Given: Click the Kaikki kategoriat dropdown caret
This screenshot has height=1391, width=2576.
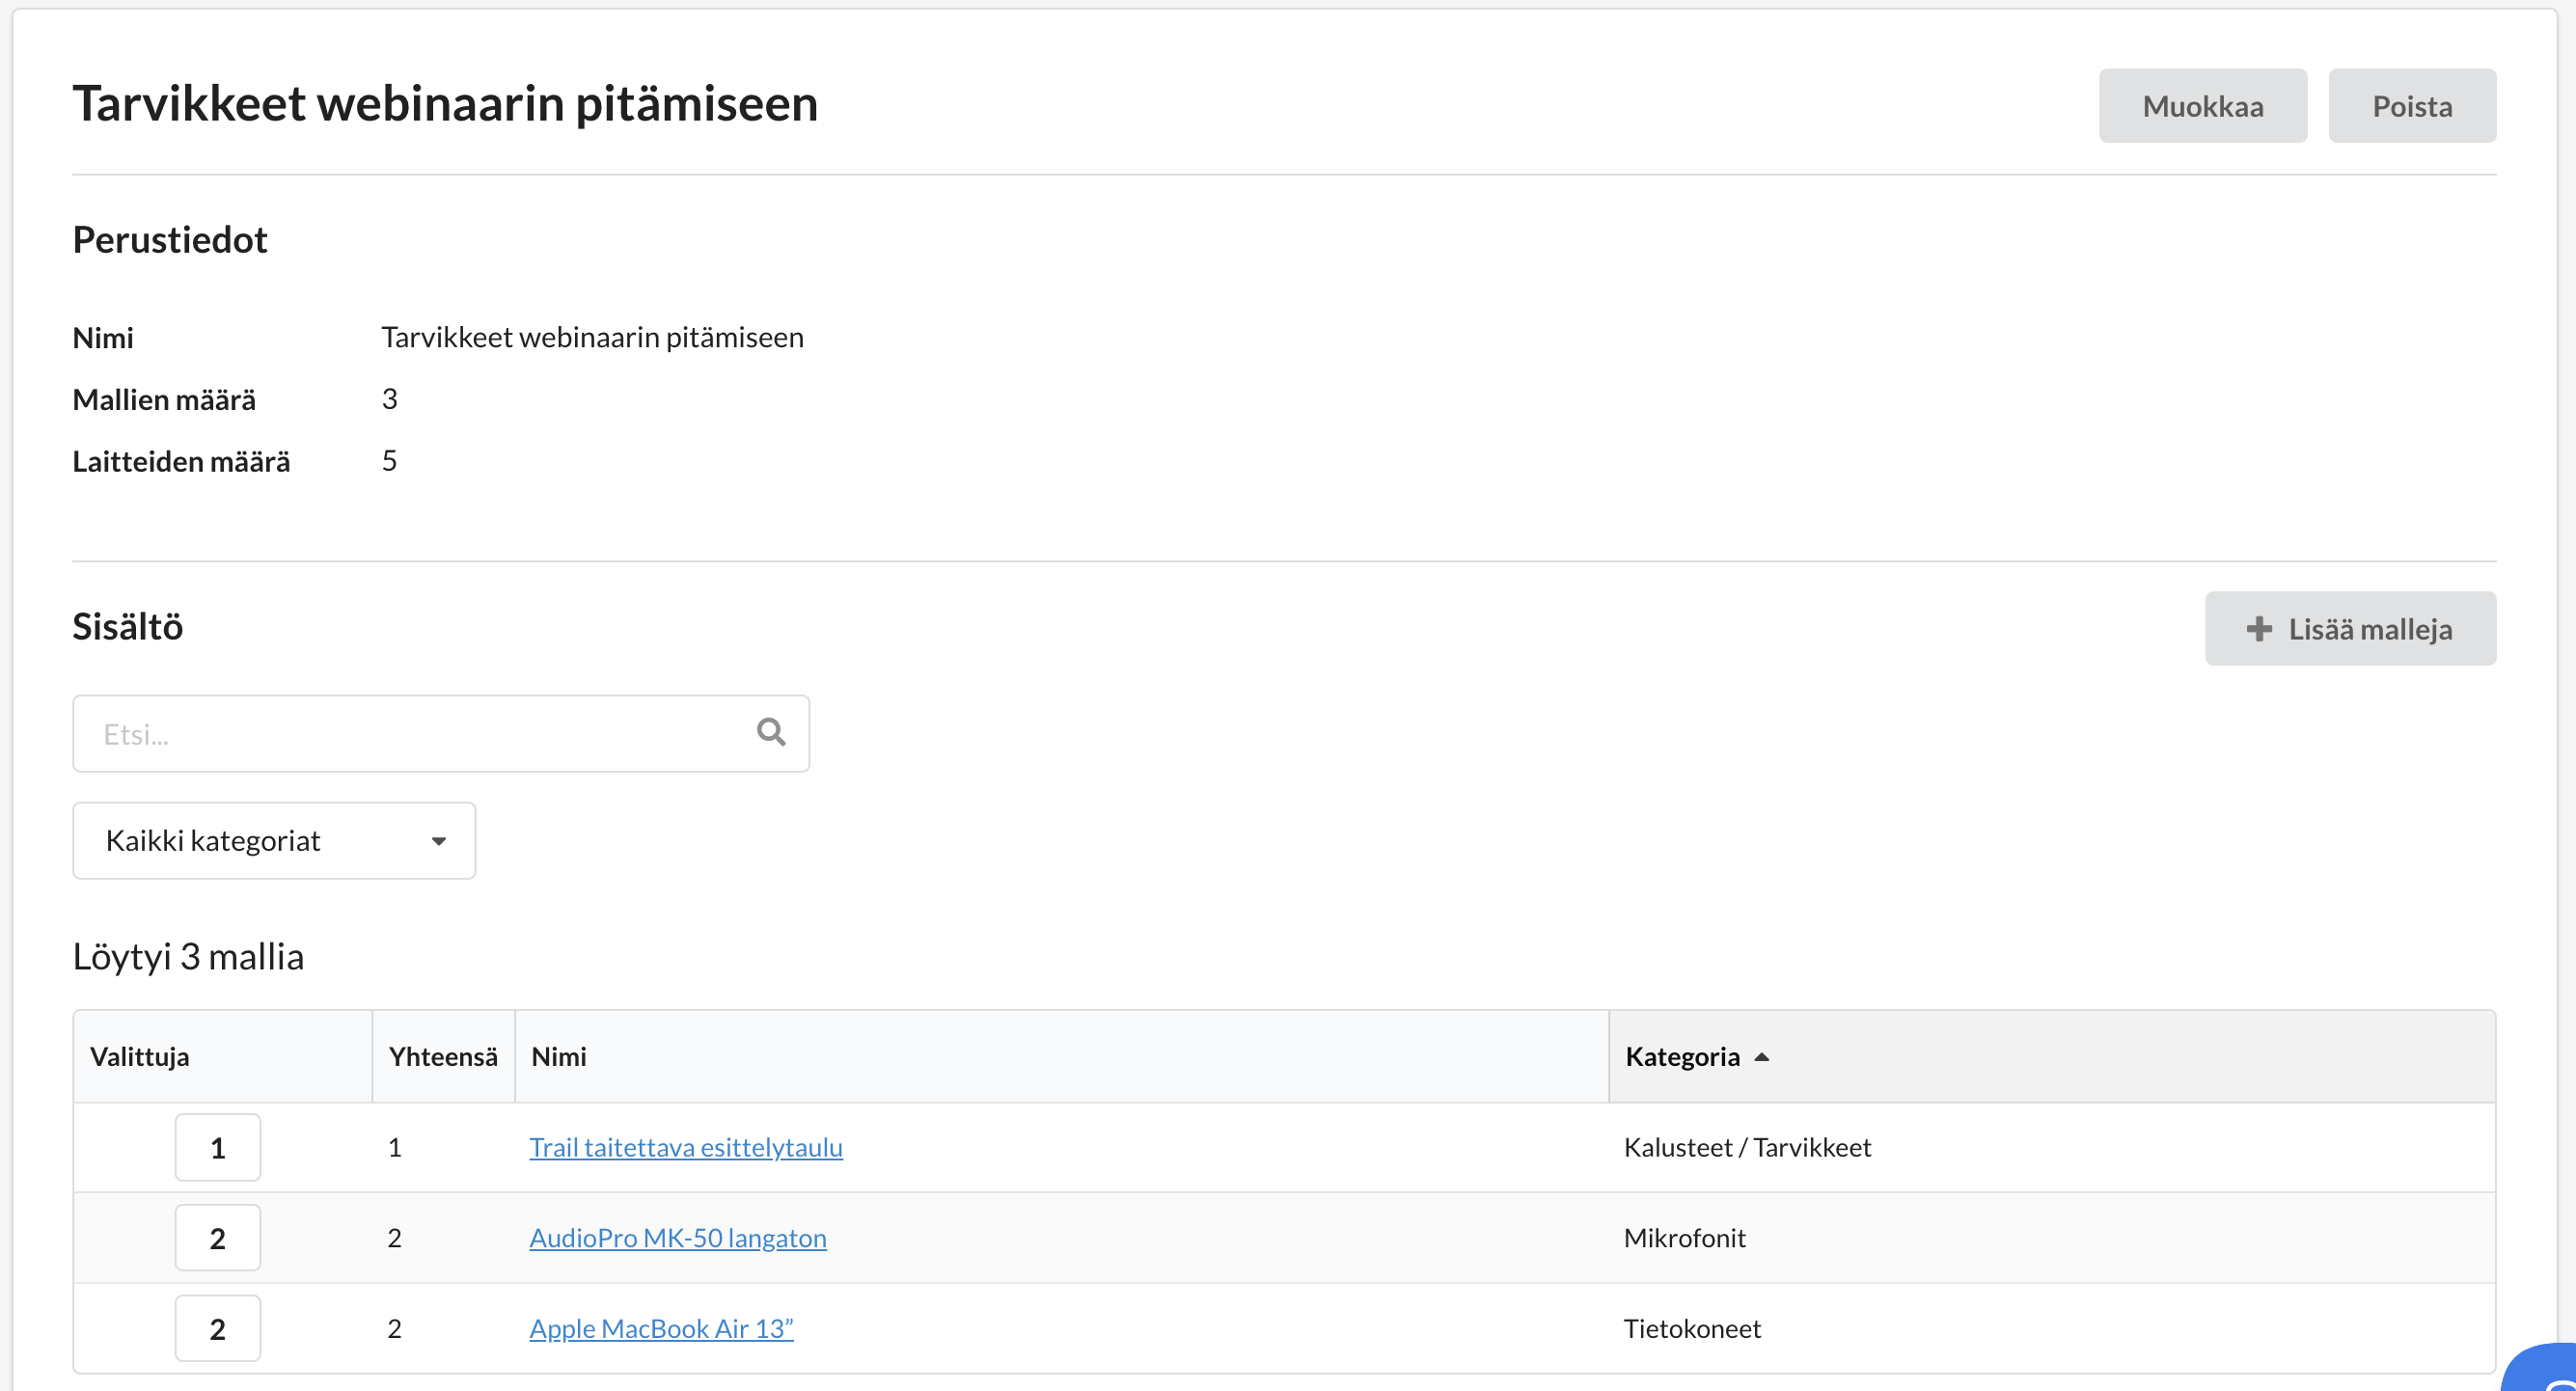Looking at the screenshot, I should click(x=438, y=841).
